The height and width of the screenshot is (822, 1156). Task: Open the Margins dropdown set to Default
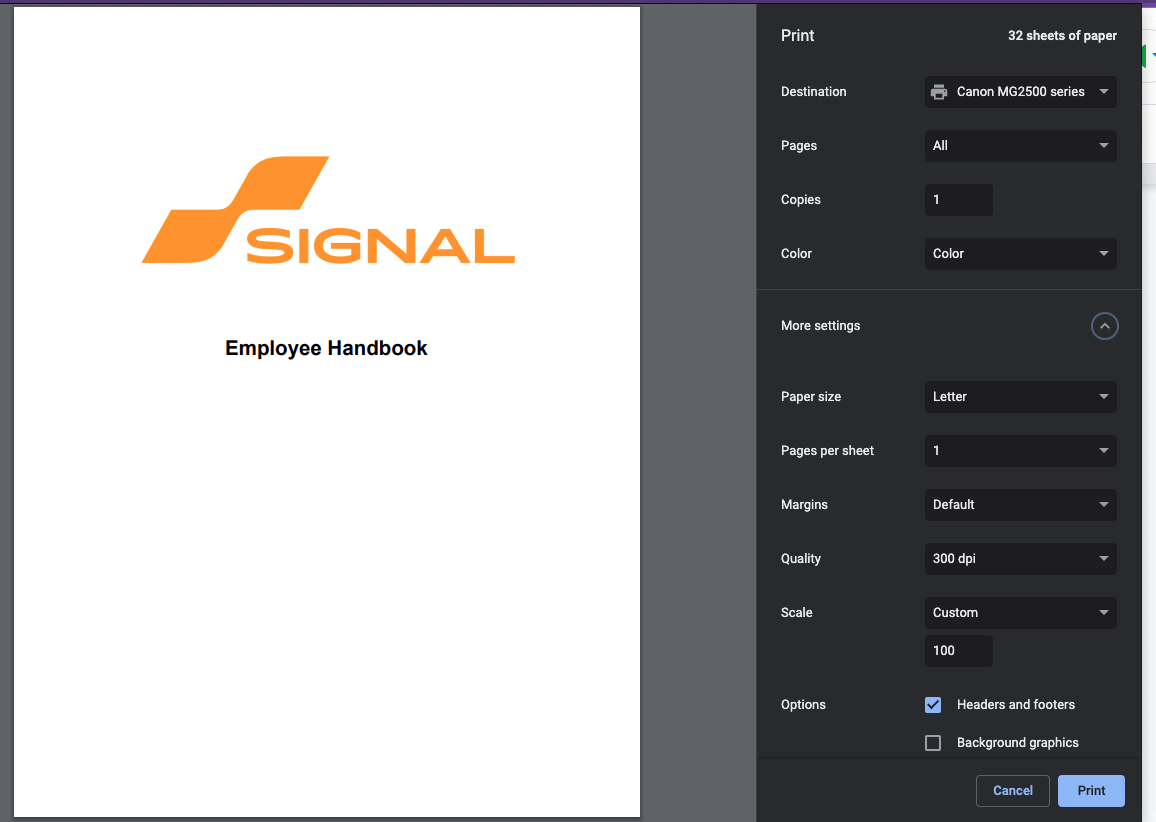[1020, 504]
